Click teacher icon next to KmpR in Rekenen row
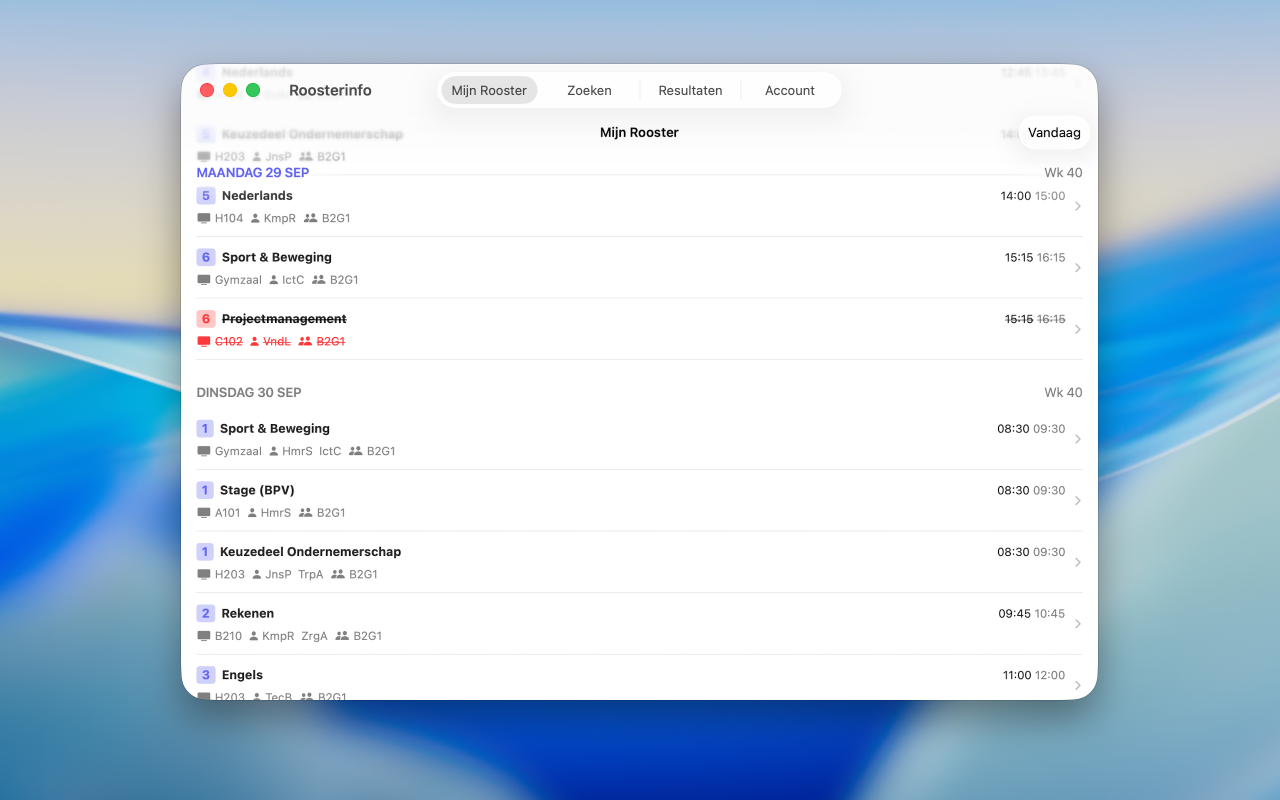Viewport: 1280px width, 800px height. click(254, 636)
